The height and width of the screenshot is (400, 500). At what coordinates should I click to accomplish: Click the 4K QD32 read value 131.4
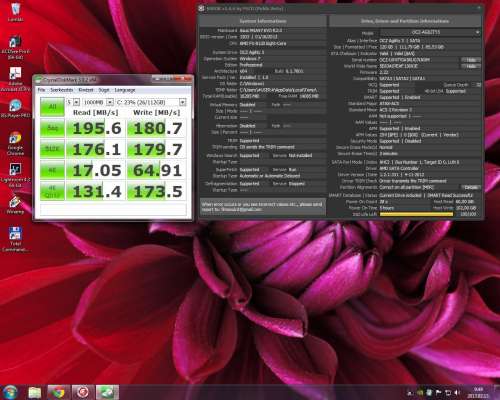coord(96,191)
